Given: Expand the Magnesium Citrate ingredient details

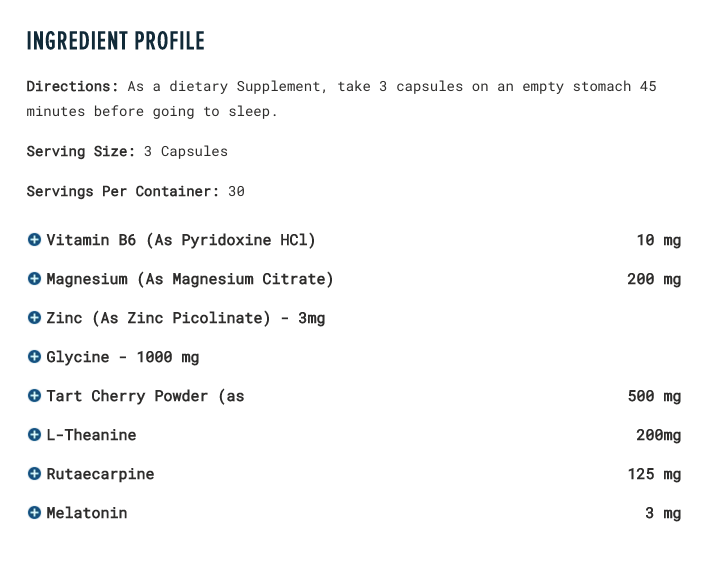Looking at the screenshot, I should (x=190, y=279).
